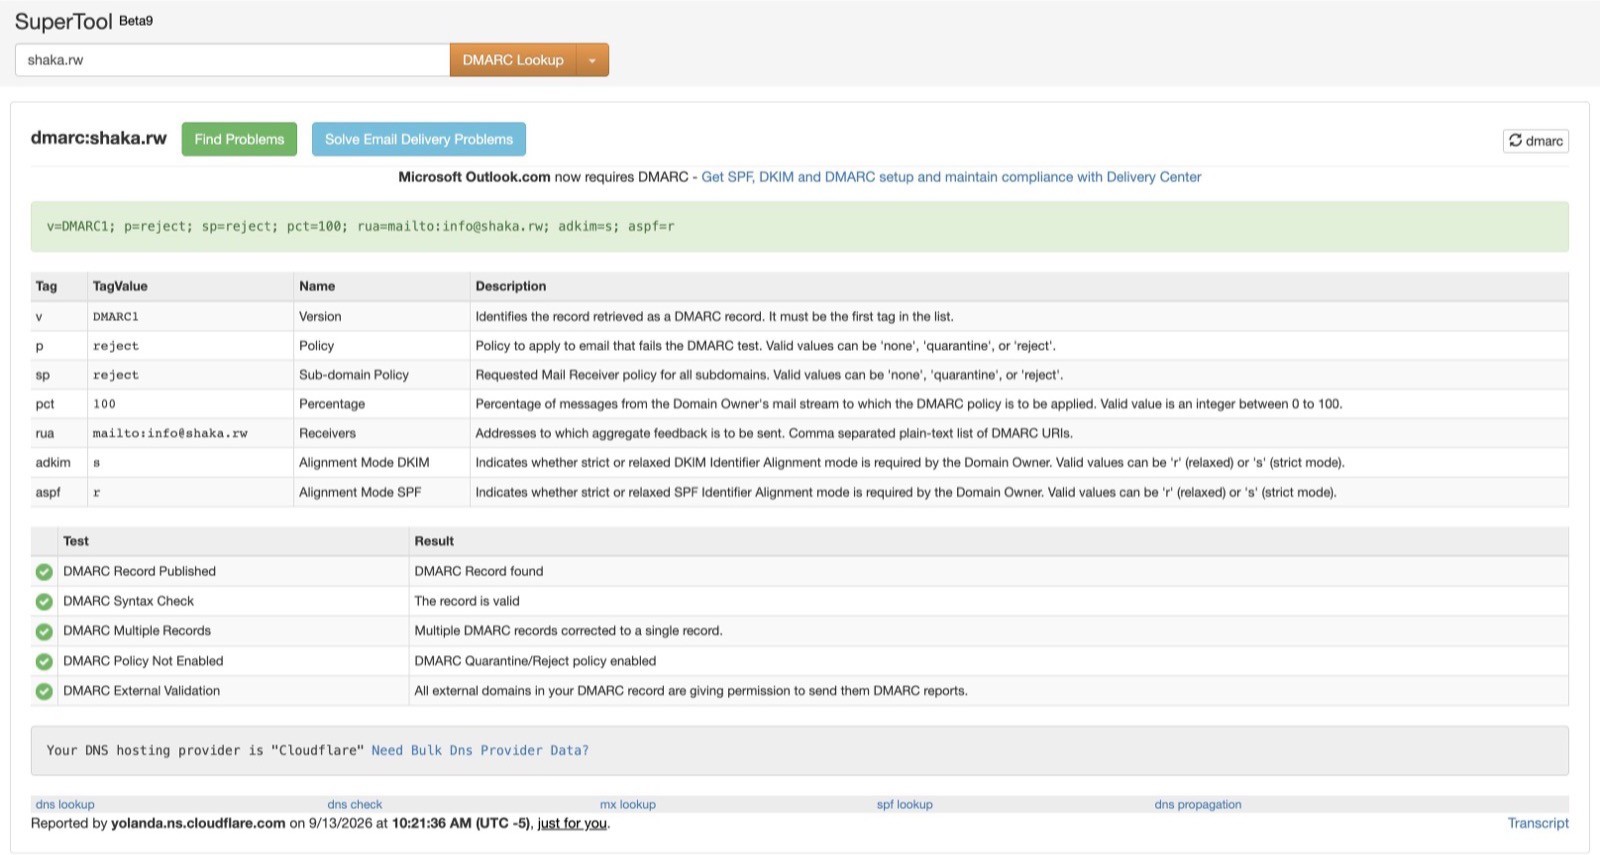Click the green check icon beside DMARC Record Published
The image size is (1600, 855).
44,572
